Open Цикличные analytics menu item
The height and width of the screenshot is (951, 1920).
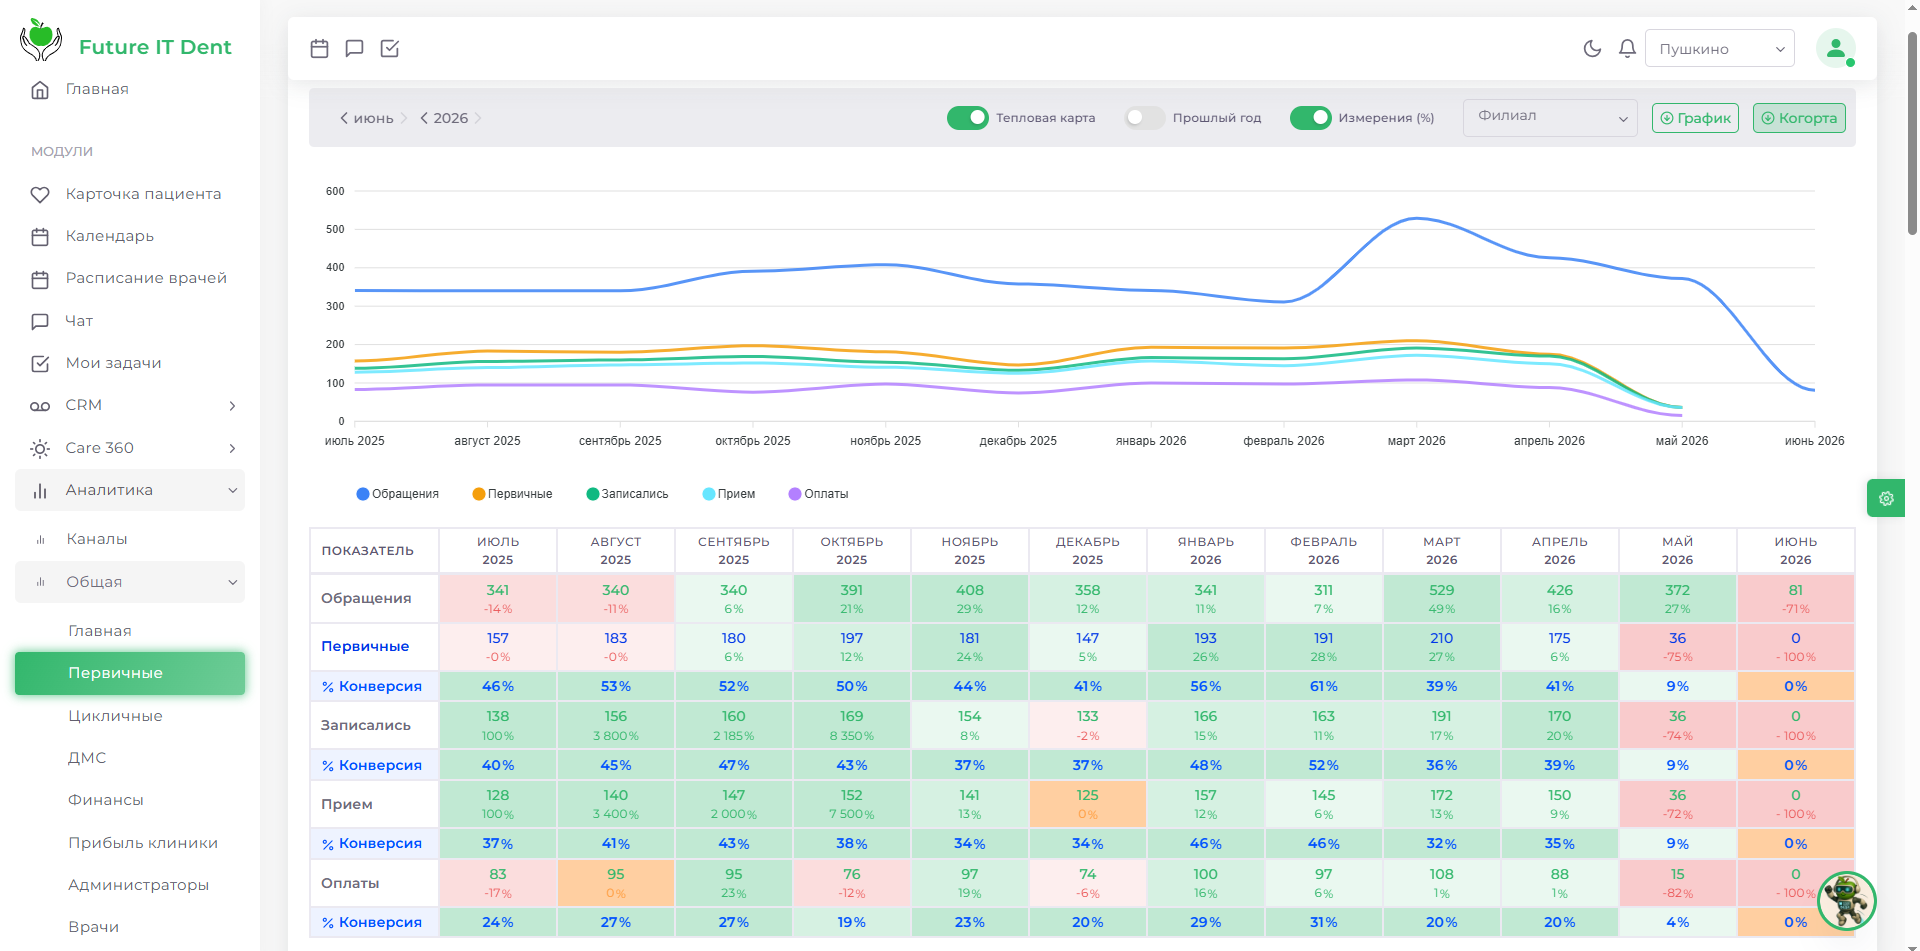115,716
